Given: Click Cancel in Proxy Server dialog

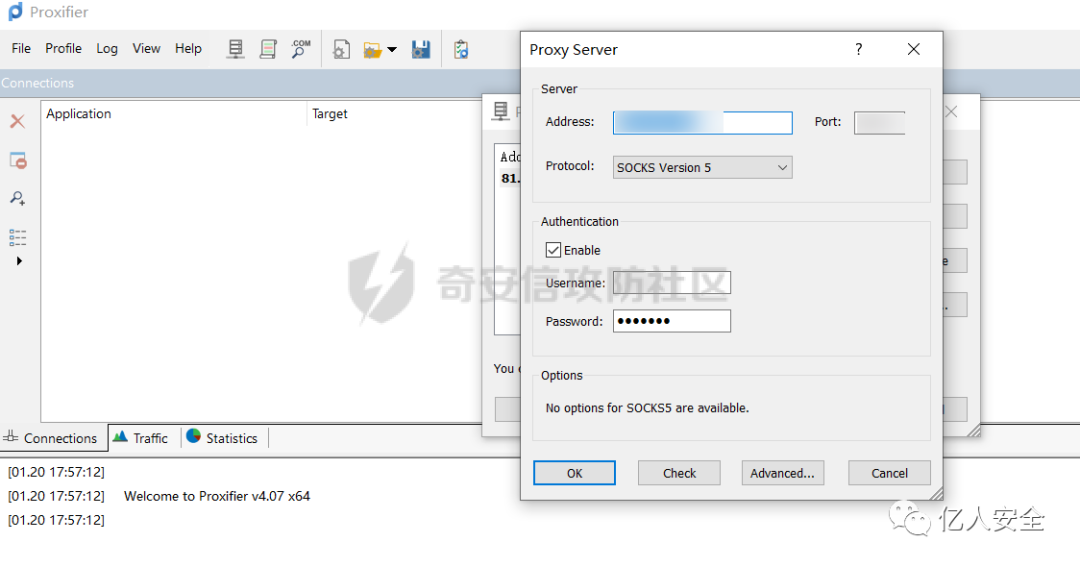Looking at the screenshot, I should tap(889, 473).
